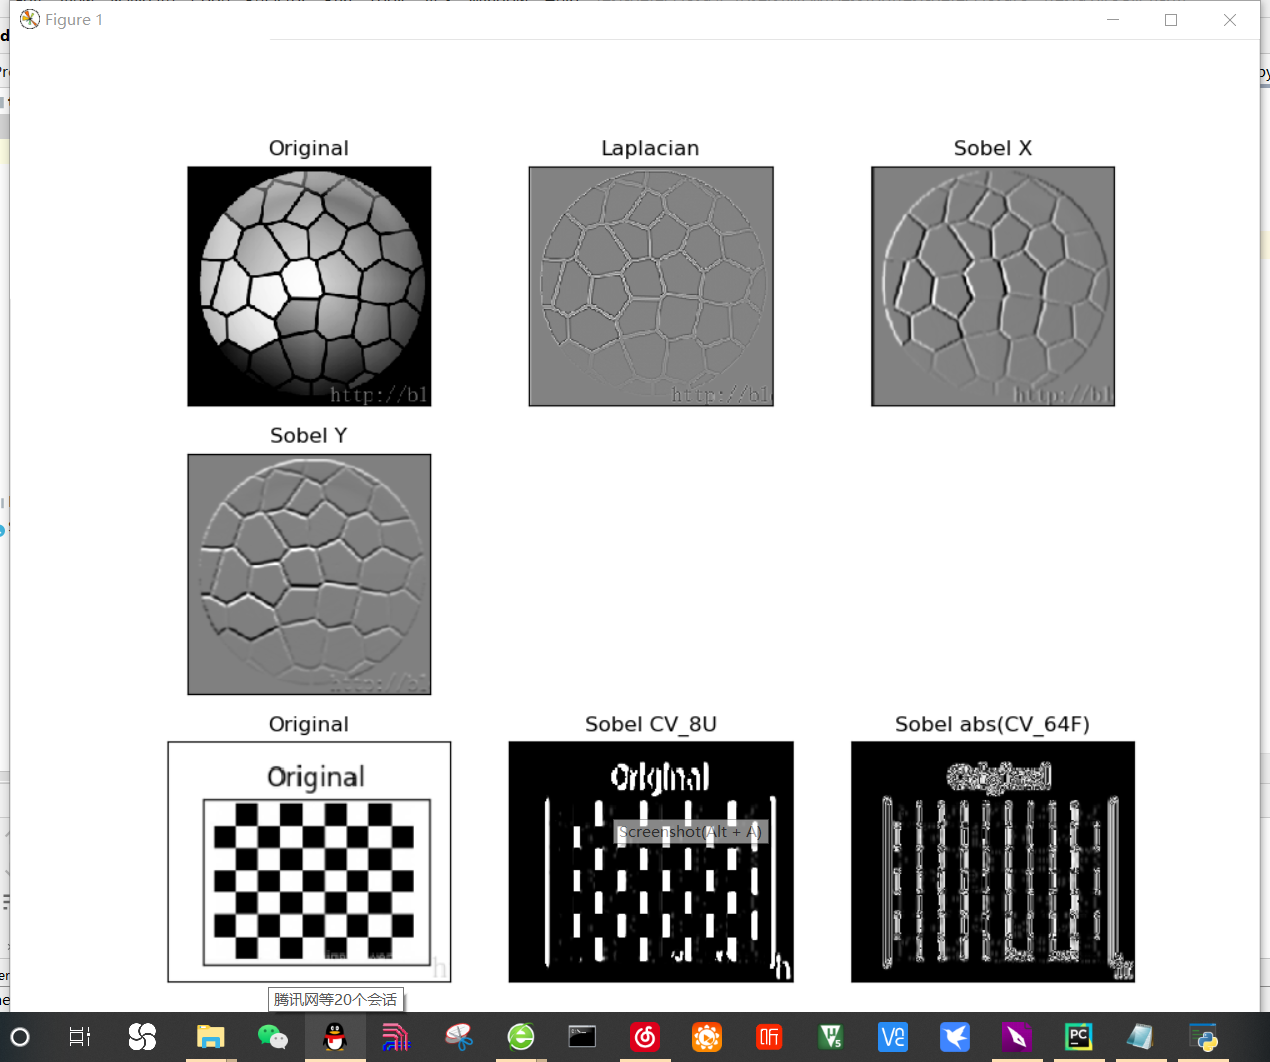
Task: Select the checkerboard Original image
Action: click(308, 861)
